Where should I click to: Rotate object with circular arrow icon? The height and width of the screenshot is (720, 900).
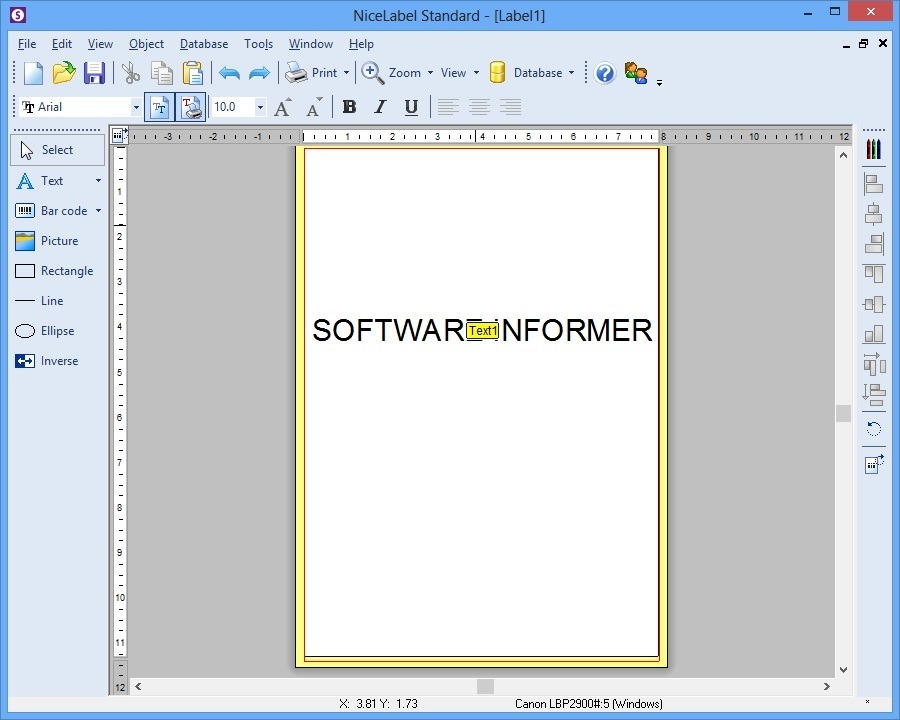pyautogui.click(x=874, y=429)
